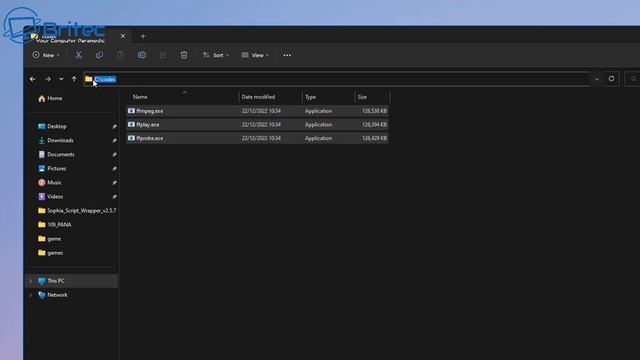640x360 pixels.
Task: Unpin Videos using its pin icon
Action: click(x=114, y=197)
